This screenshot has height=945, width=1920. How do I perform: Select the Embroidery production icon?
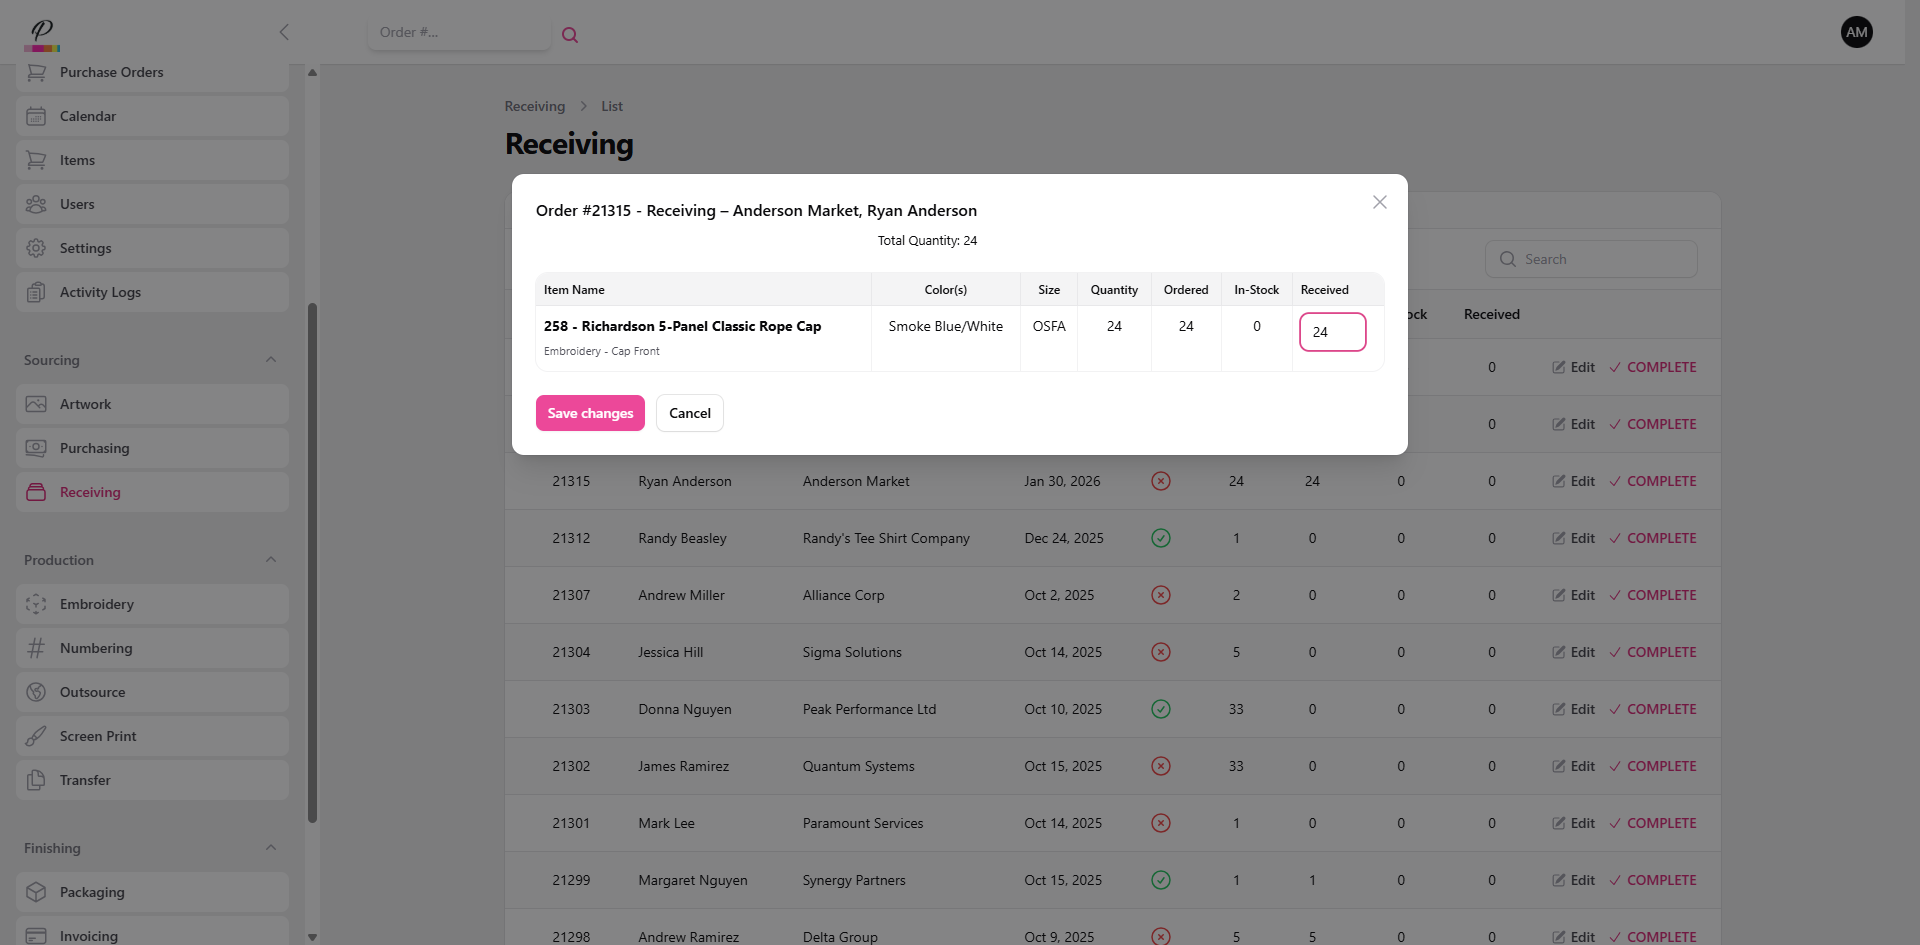coord(36,604)
